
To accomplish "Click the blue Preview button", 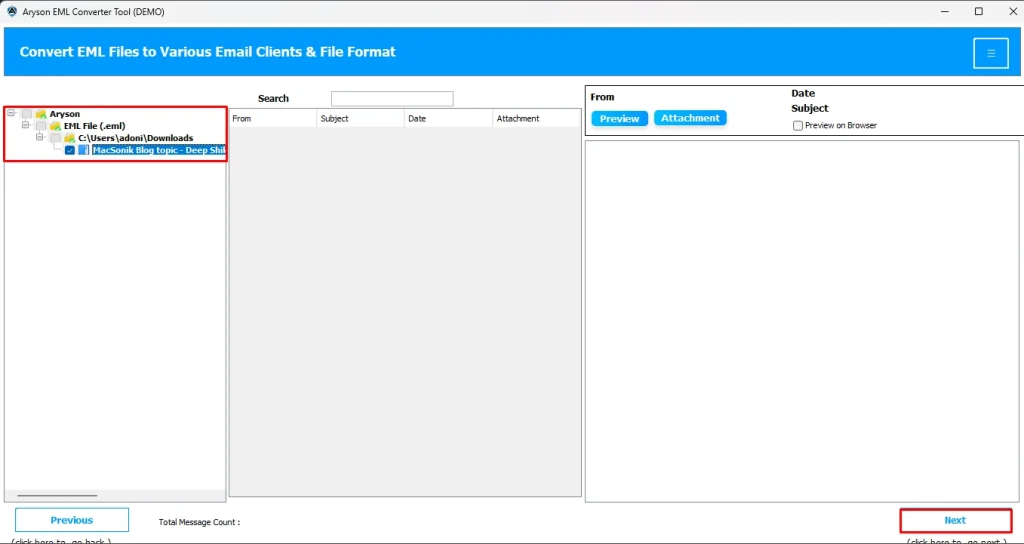I will [x=619, y=118].
